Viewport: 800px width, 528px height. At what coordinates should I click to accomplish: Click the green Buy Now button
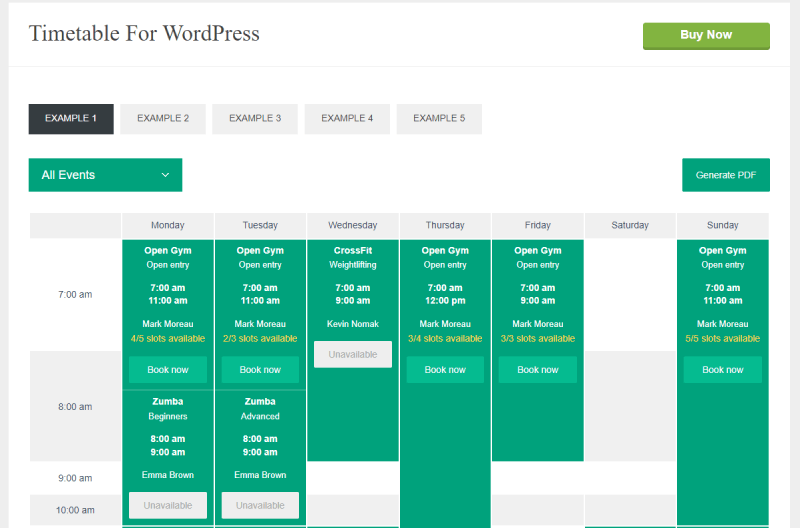[706, 36]
